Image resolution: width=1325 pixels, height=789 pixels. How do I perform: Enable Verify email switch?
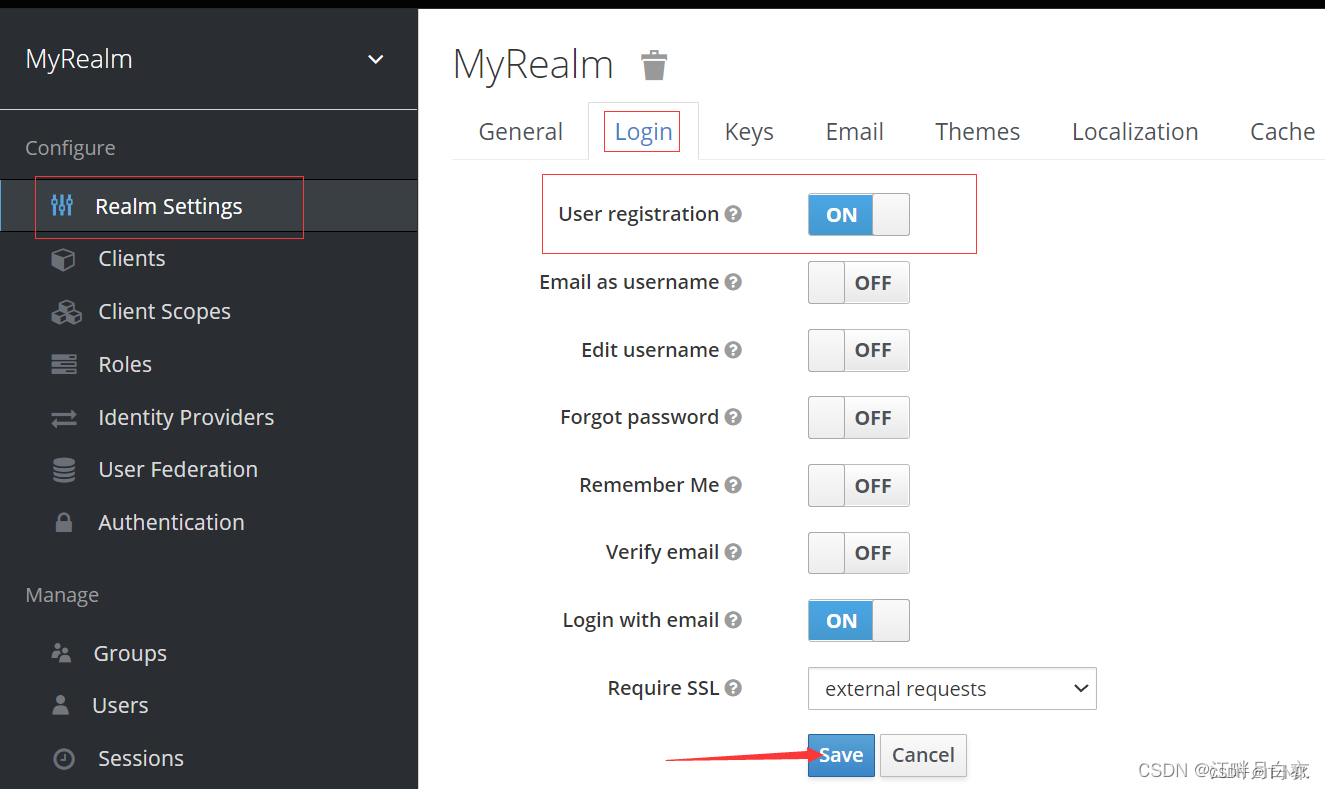[859, 553]
